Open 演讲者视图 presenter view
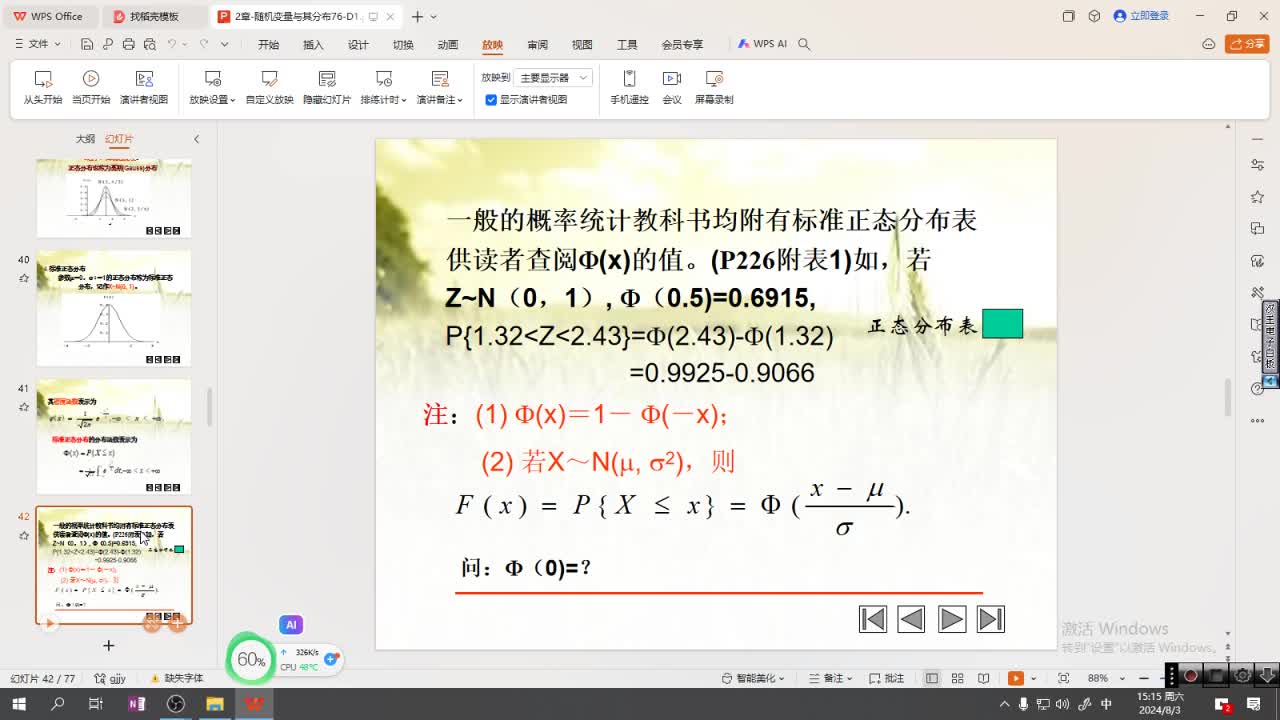Viewport: 1280px width, 720px height. click(x=144, y=87)
